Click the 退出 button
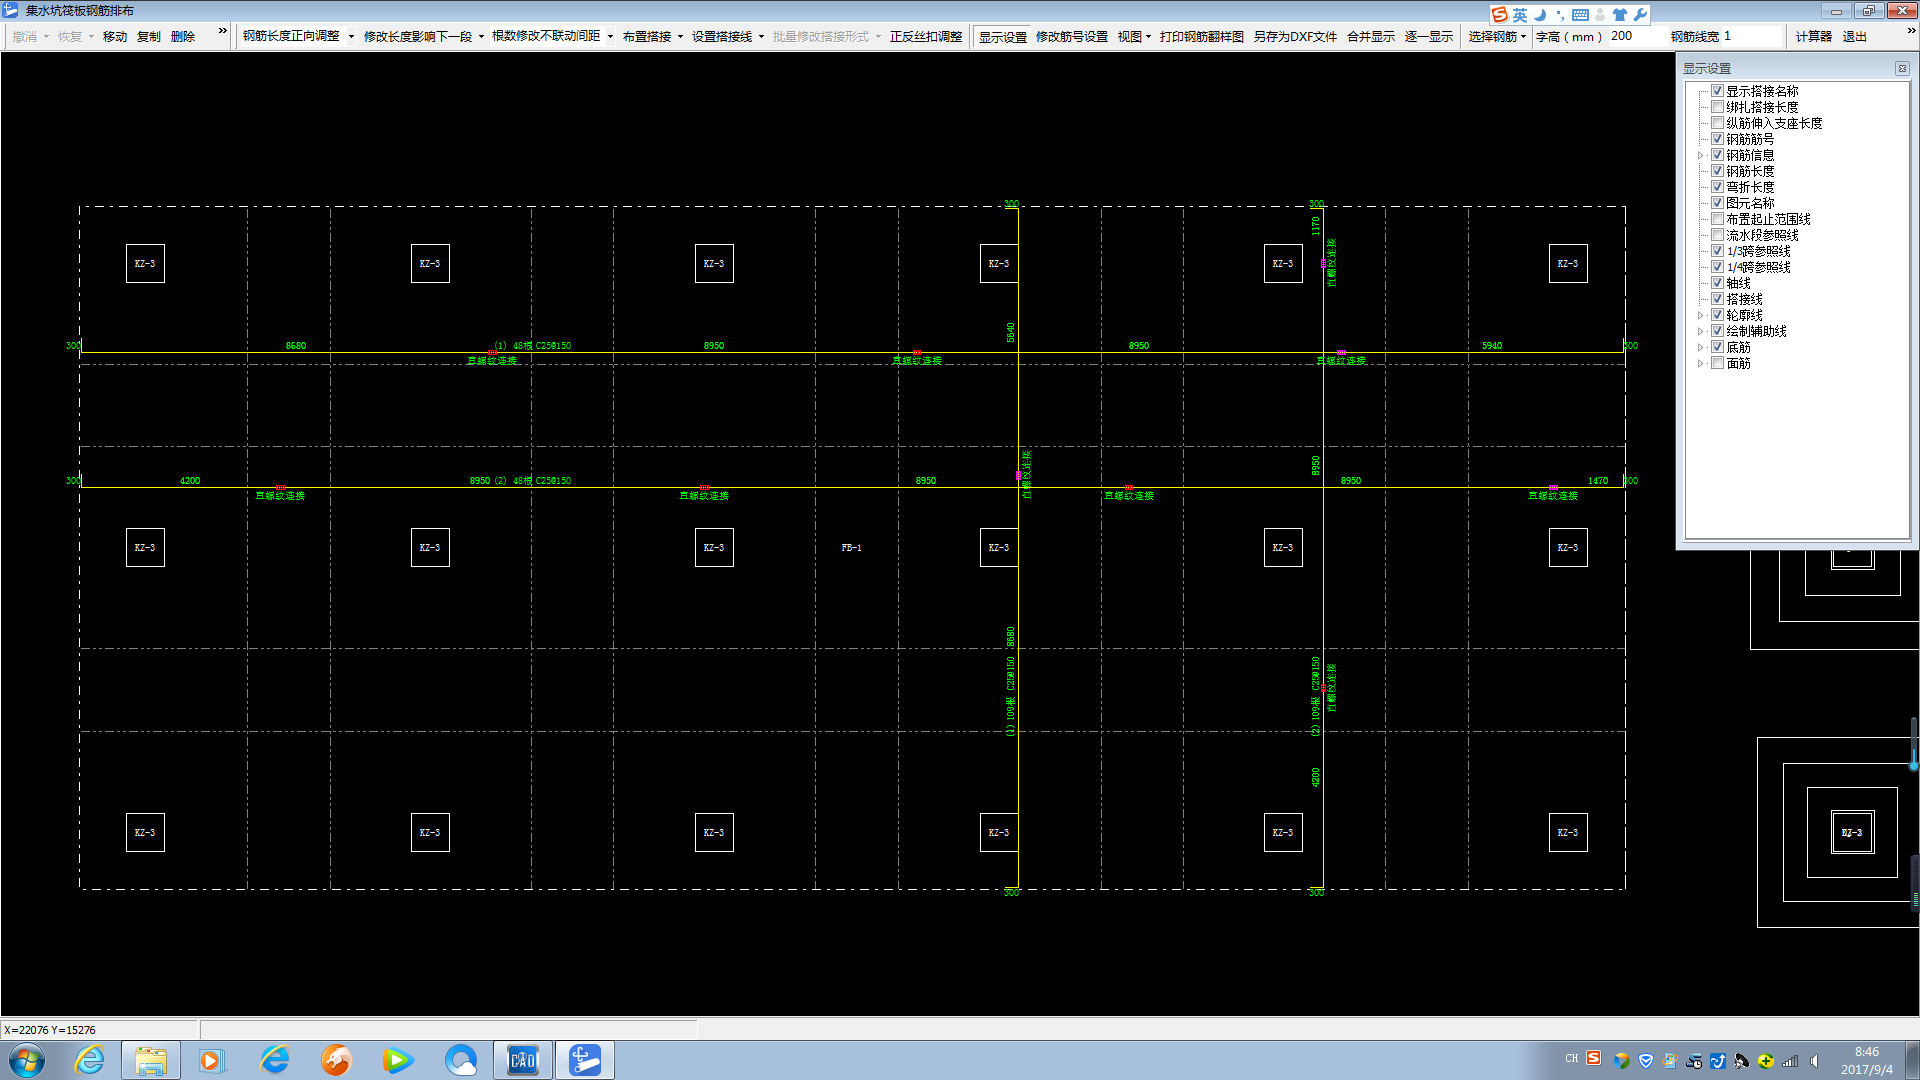Screen dimensions: 1920x1080 click(1855, 36)
